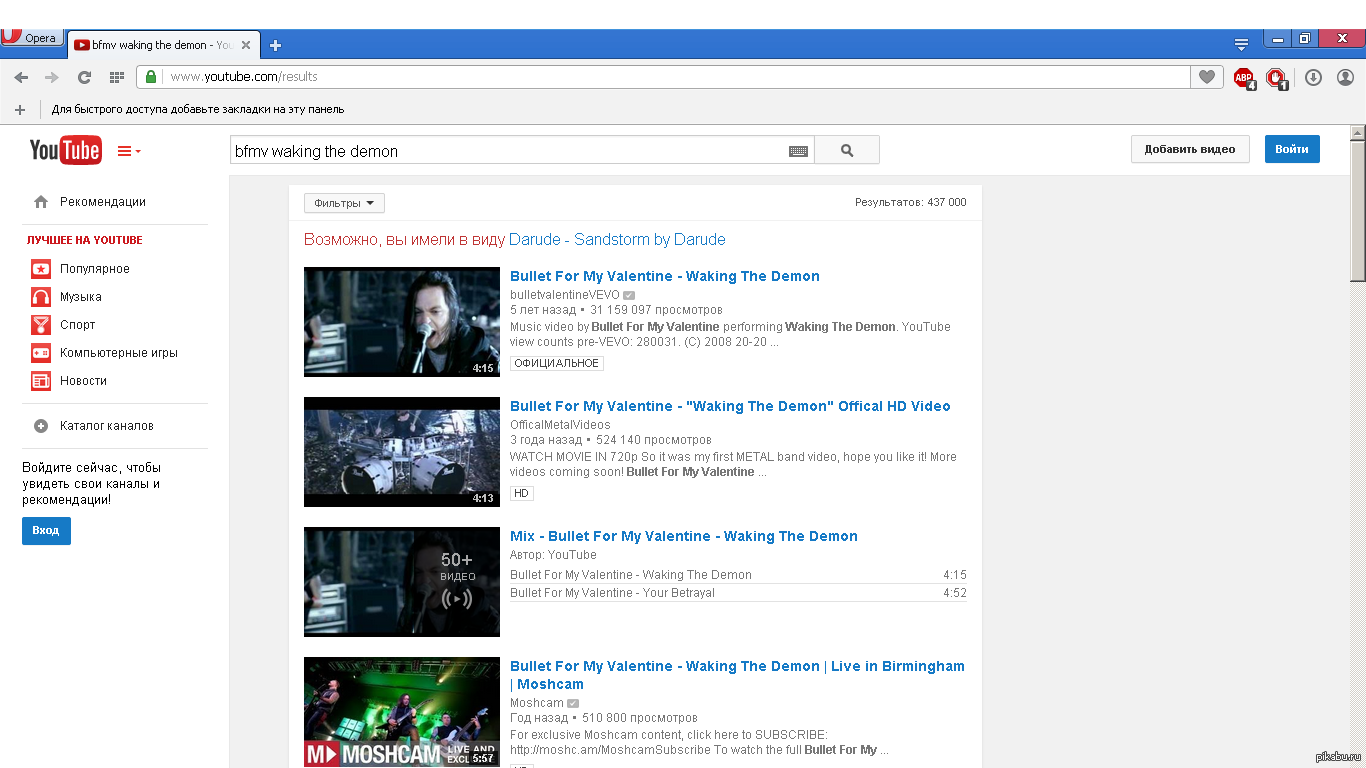This screenshot has width=1366, height=768.
Task: Open the Speed Dial grid icon
Action: click(x=116, y=77)
